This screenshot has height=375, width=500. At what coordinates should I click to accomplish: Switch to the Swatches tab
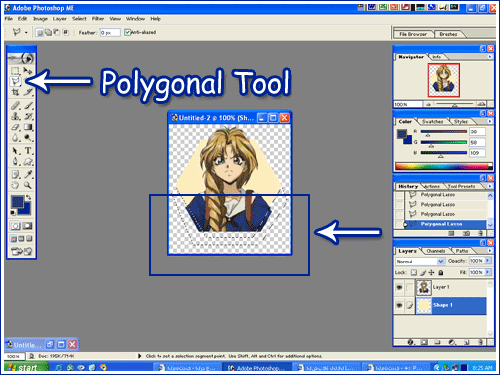coord(432,122)
